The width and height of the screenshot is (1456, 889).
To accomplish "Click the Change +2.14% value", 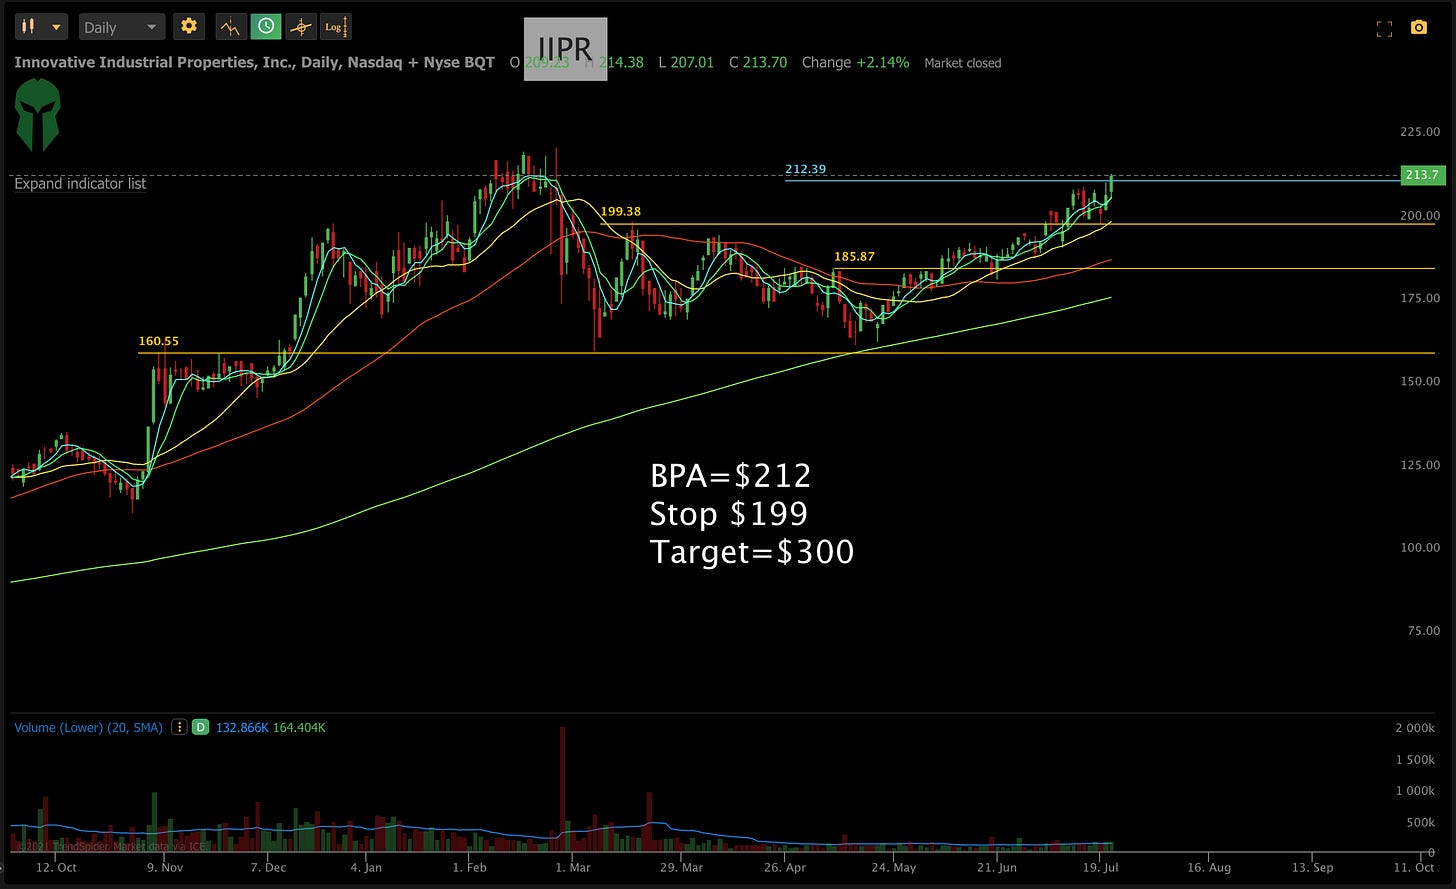I will point(856,62).
